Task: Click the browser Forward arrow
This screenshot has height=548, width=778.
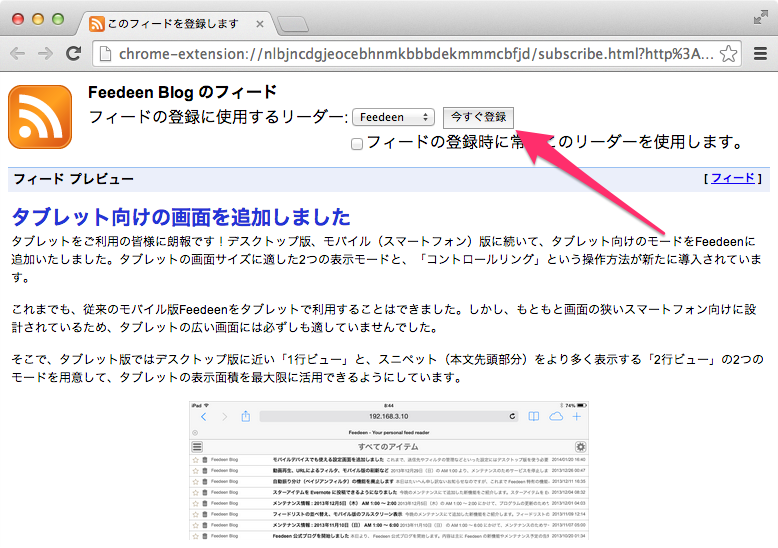Action: click(x=46, y=54)
